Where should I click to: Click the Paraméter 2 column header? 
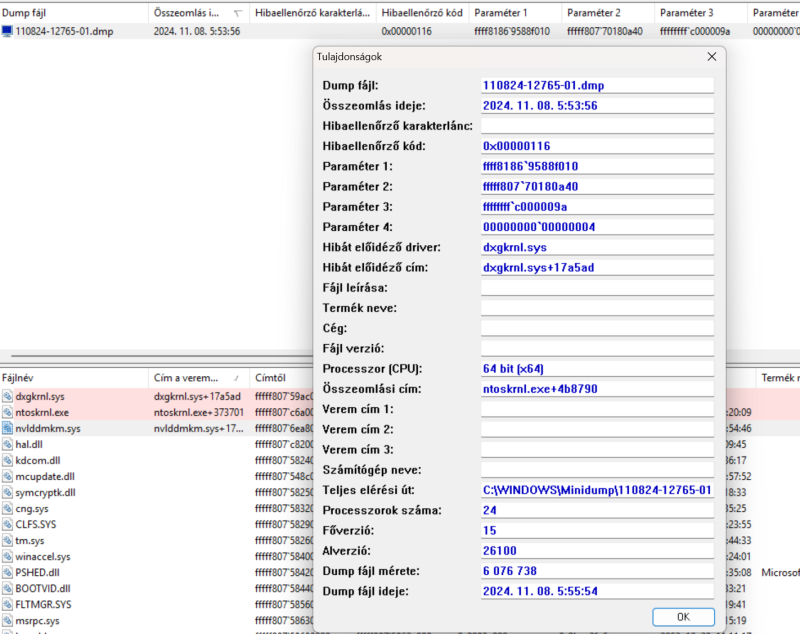(x=608, y=13)
